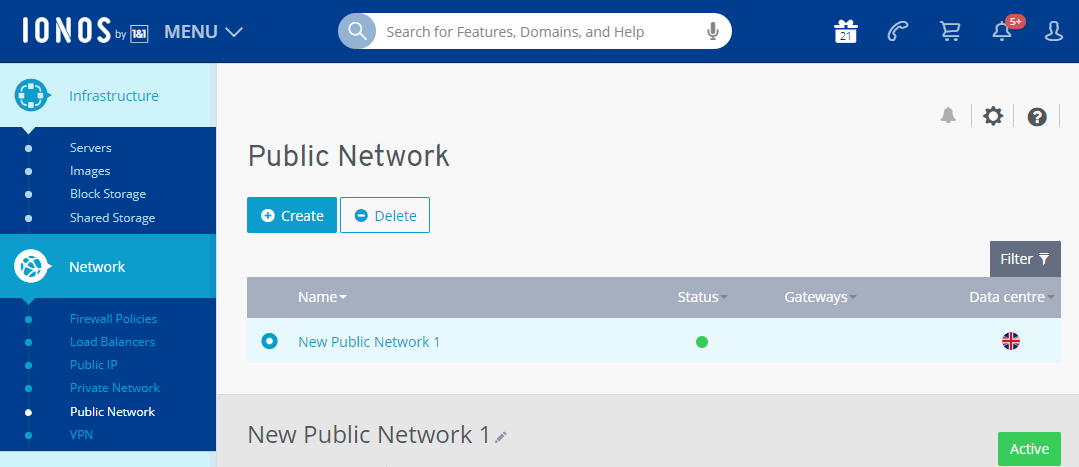Expand the MENU dropdown
1079x467 pixels.
coord(204,32)
